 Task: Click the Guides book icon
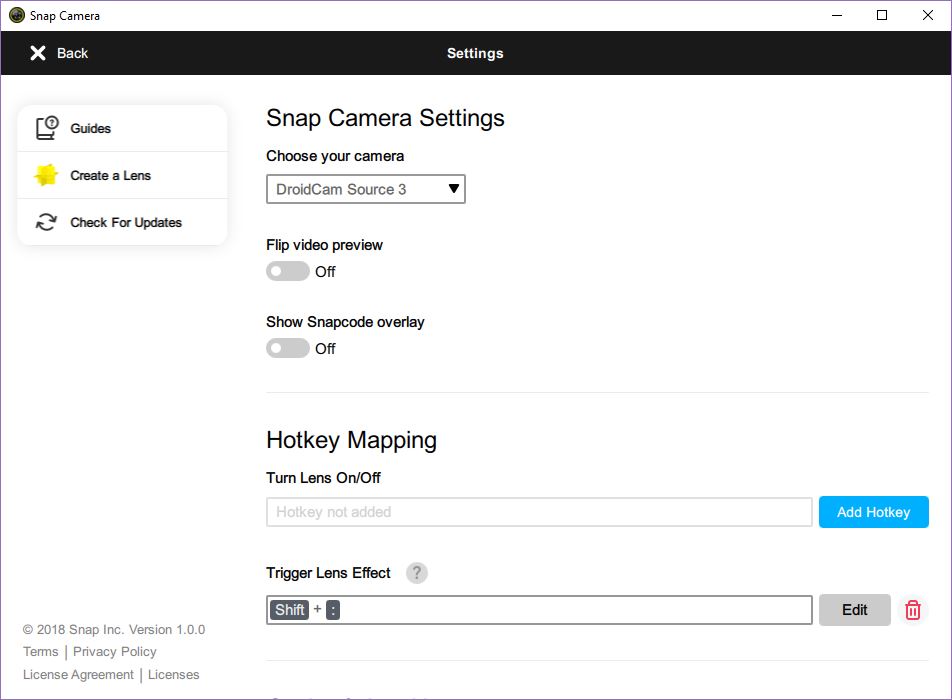point(47,128)
